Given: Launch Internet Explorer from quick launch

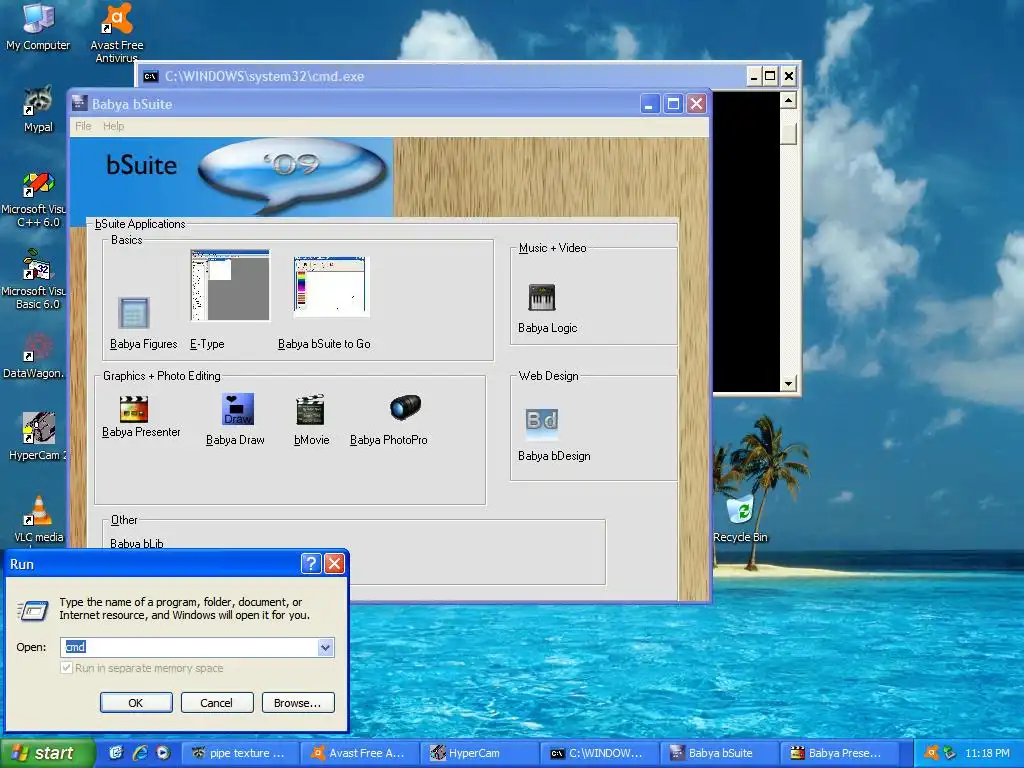Looking at the screenshot, I should click(x=140, y=753).
